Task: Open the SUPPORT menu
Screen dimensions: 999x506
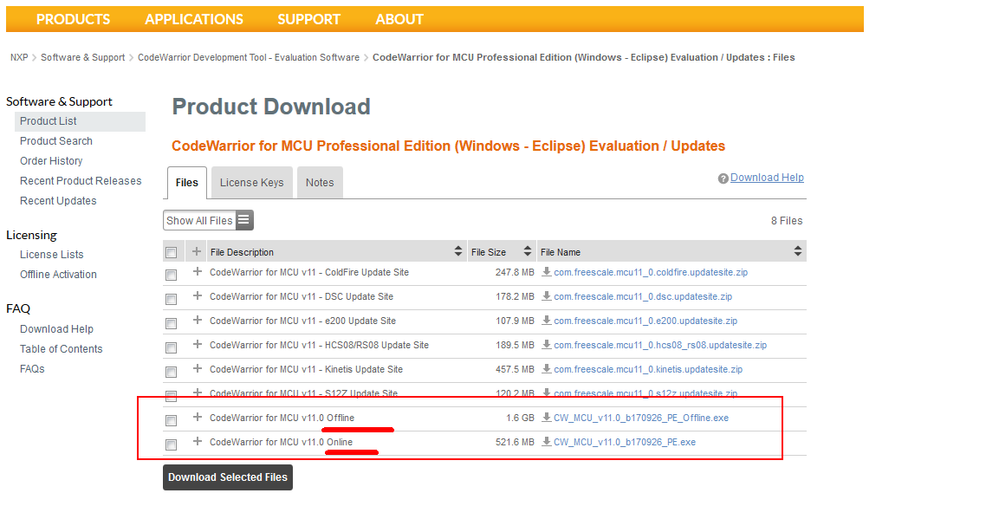Action: (309, 19)
